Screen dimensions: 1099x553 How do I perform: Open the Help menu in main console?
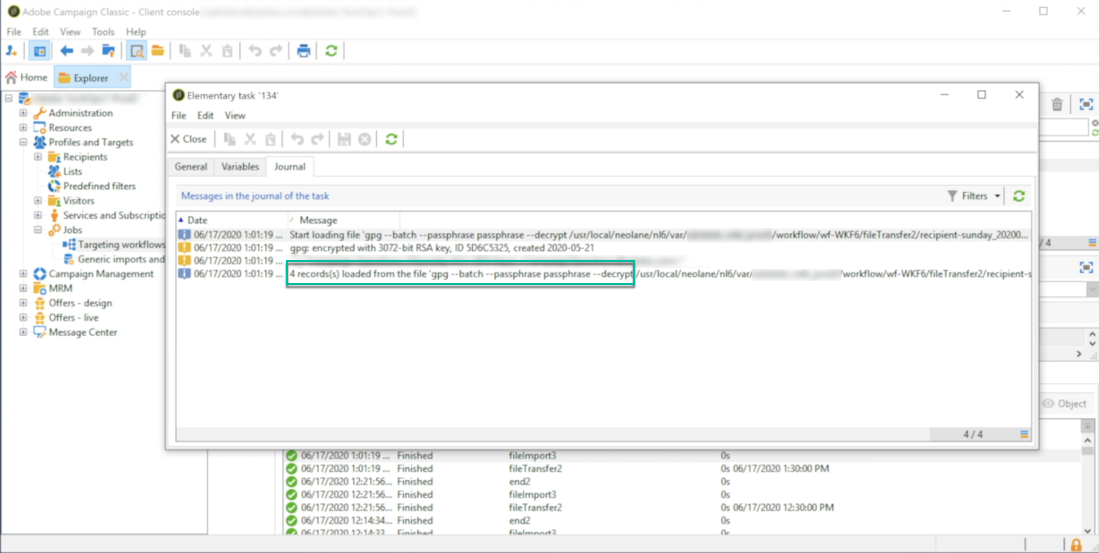[x=136, y=32]
